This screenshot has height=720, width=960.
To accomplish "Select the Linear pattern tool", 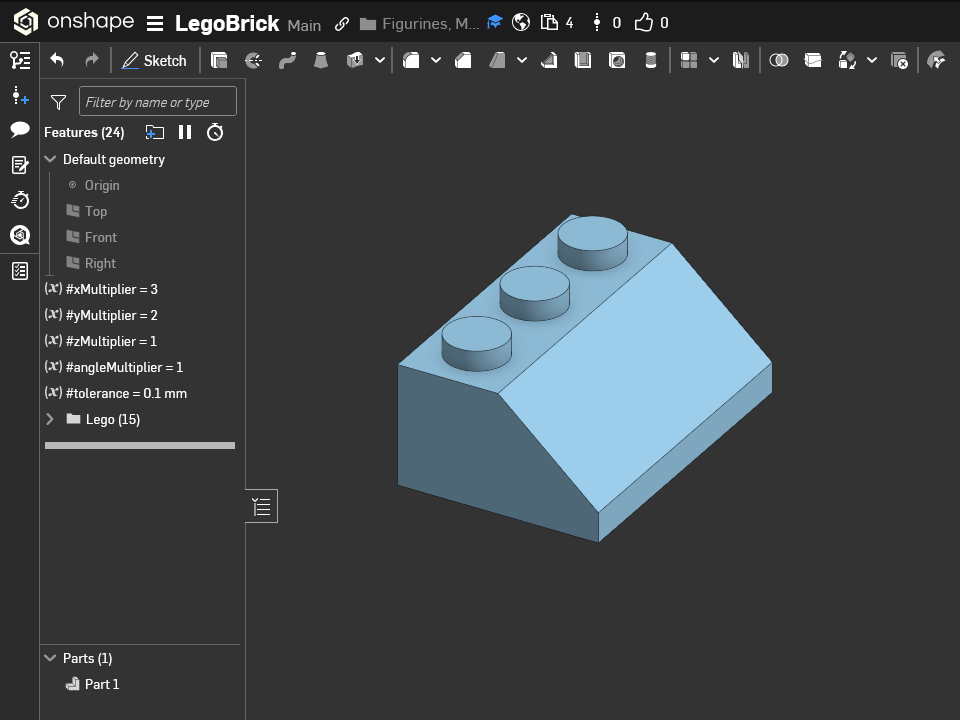I will click(689, 60).
